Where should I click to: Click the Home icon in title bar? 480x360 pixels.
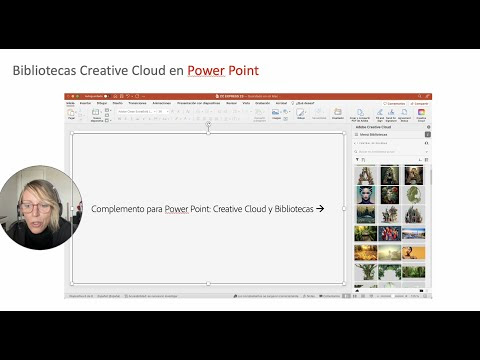(x=115, y=96)
